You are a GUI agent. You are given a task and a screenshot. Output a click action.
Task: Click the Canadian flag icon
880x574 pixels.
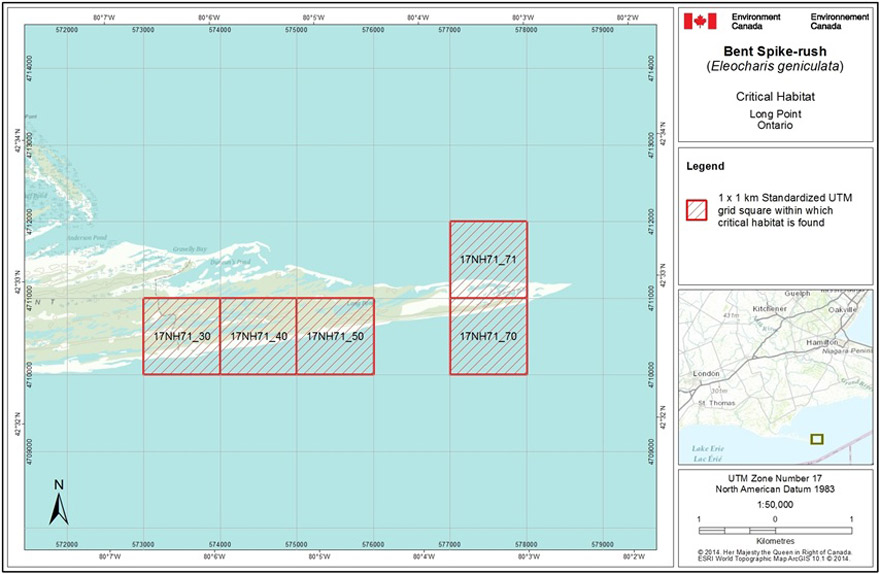[x=701, y=21]
